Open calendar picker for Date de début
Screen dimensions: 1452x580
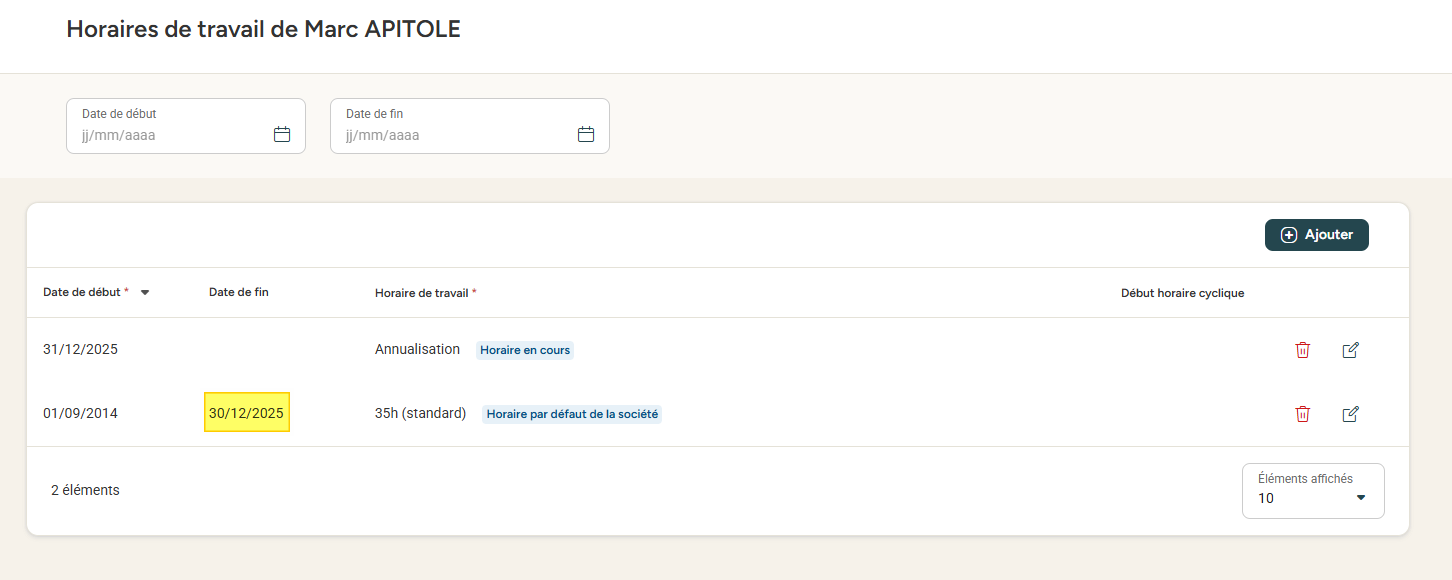(x=282, y=134)
